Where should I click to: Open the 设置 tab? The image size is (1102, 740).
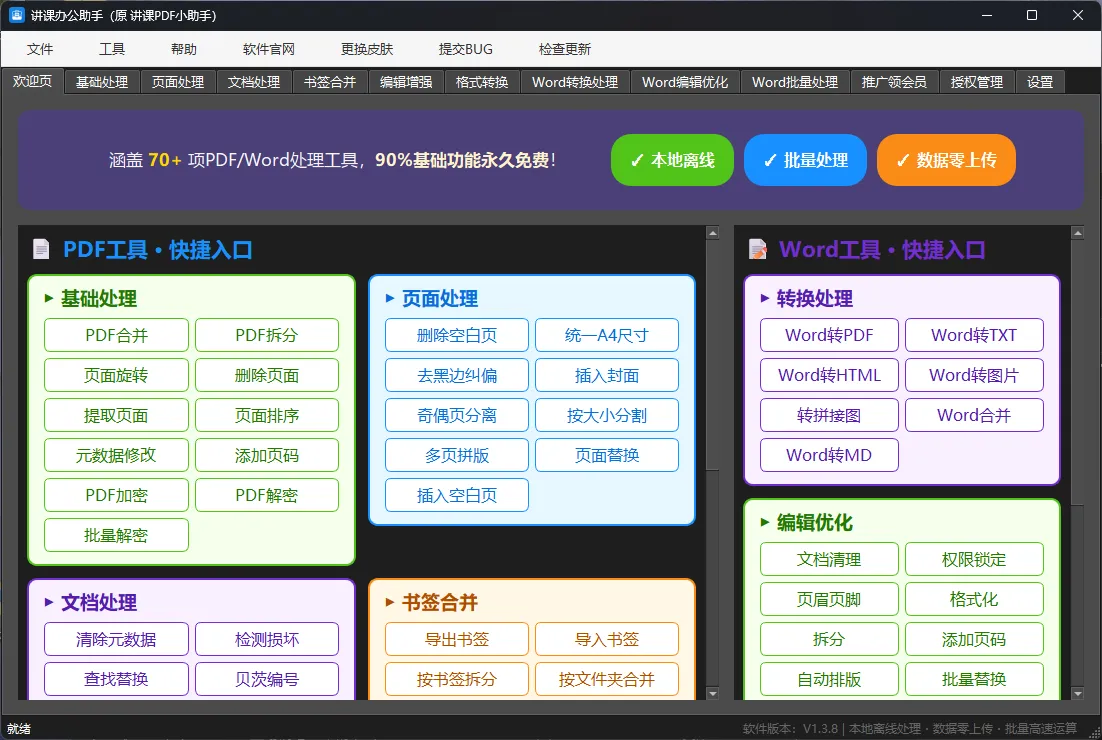[1040, 82]
